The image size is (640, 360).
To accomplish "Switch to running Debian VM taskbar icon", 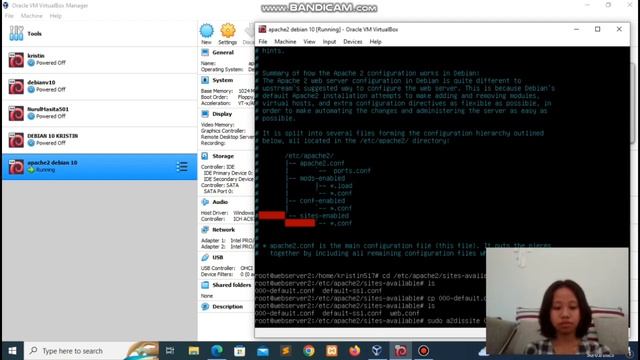I will 400,351.
